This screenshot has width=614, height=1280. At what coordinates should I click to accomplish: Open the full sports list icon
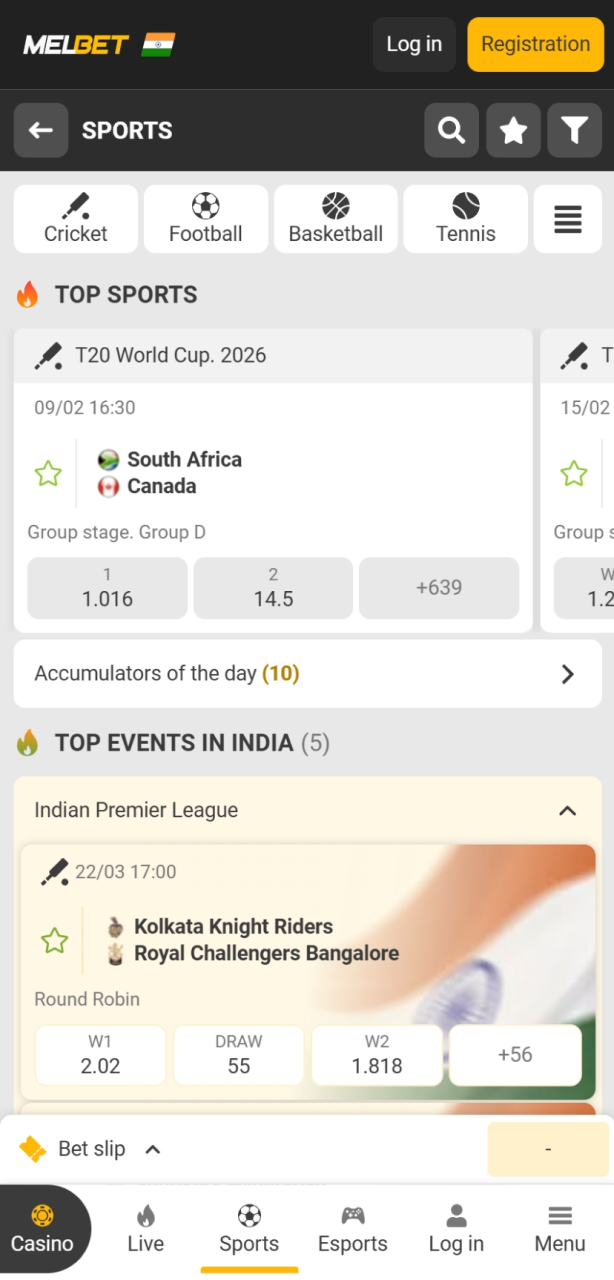click(x=568, y=218)
